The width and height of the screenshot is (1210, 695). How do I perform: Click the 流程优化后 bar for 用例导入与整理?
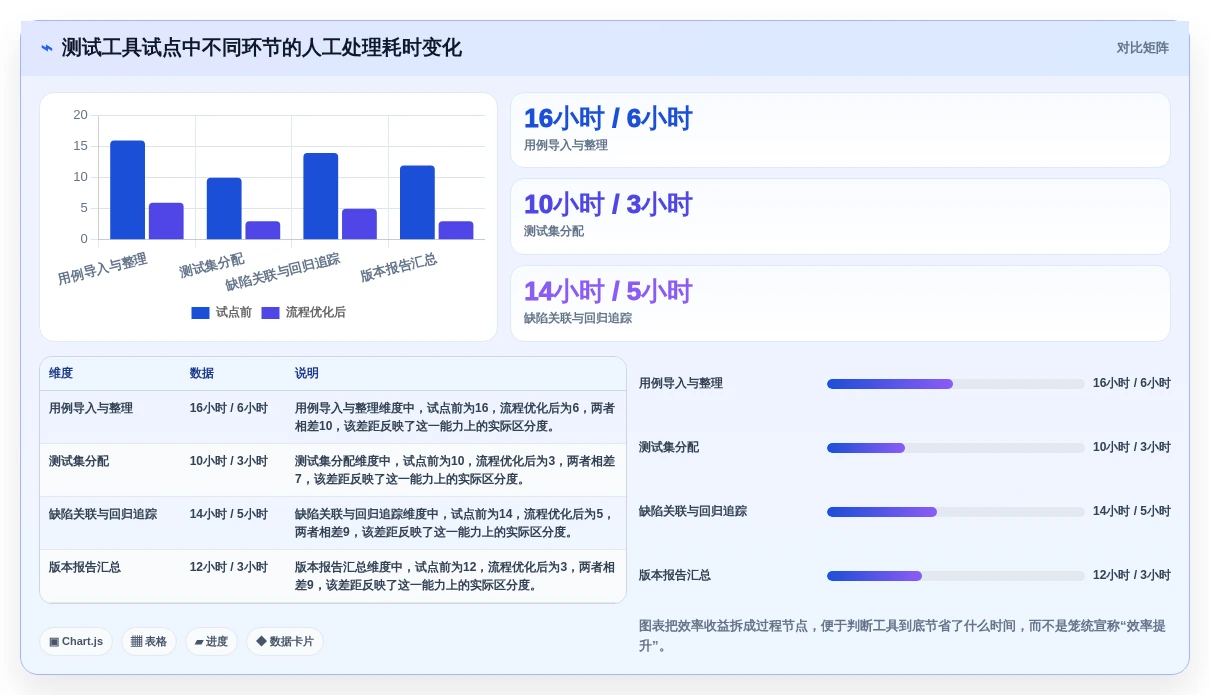pos(166,221)
